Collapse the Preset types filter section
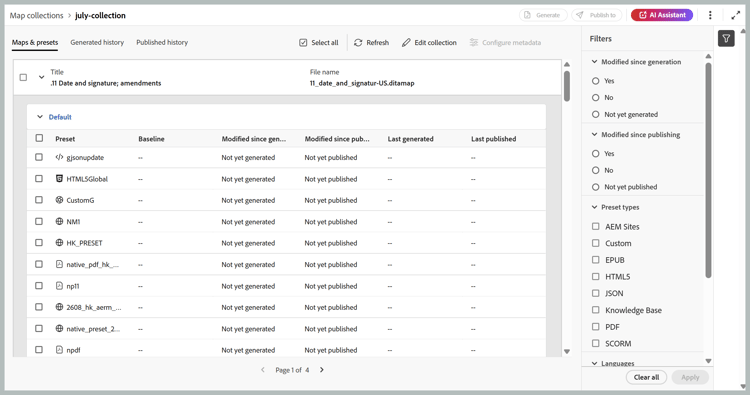 point(595,207)
